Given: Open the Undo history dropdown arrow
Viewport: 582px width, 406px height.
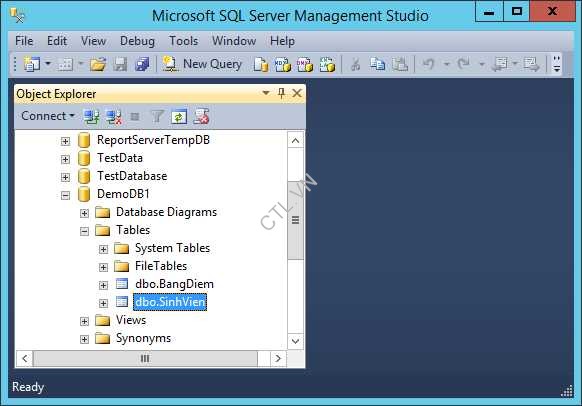Looking at the screenshot, I should click(447, 65).
